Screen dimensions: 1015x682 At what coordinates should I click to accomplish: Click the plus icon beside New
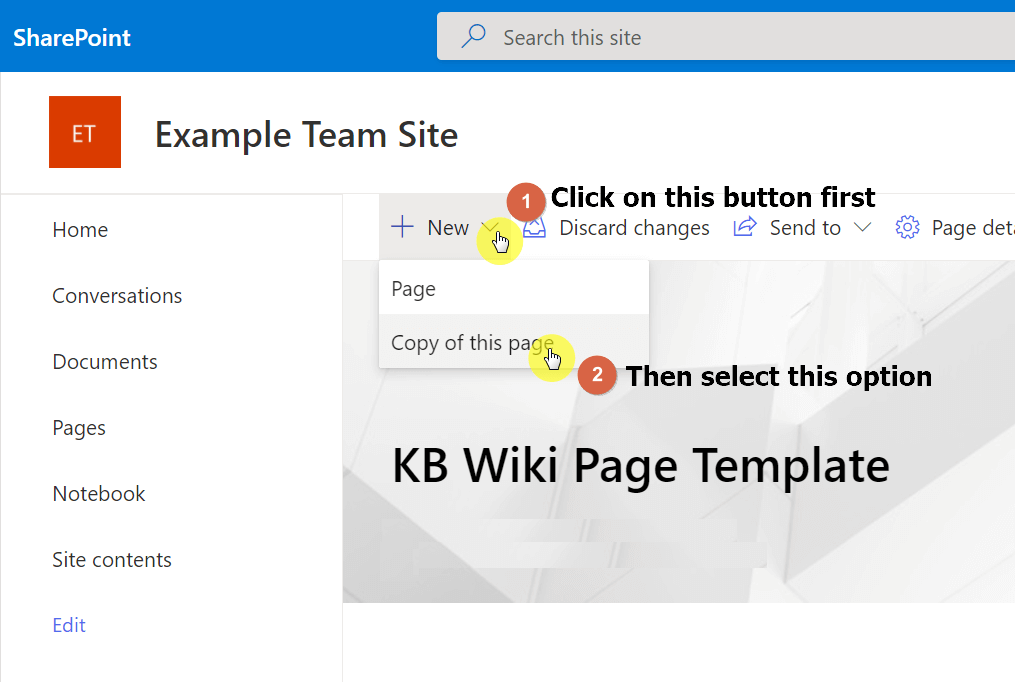pyautogui.click(x=402, y=226)
